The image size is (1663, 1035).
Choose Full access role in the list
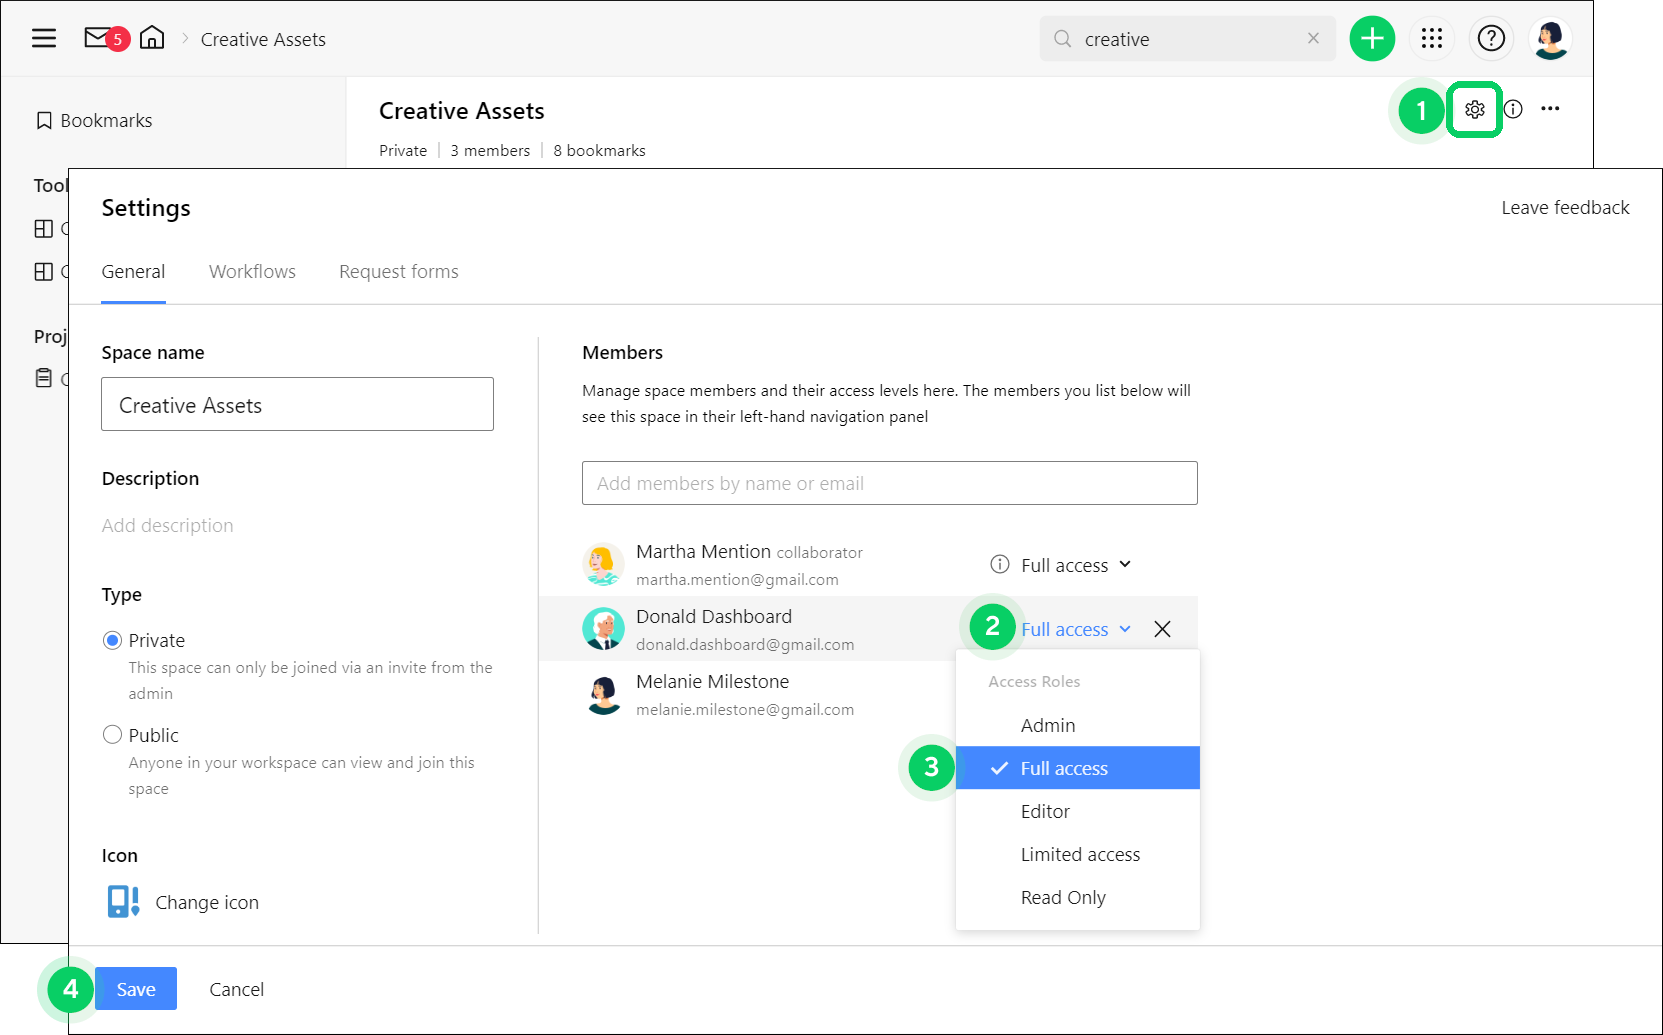point(1078,768)
